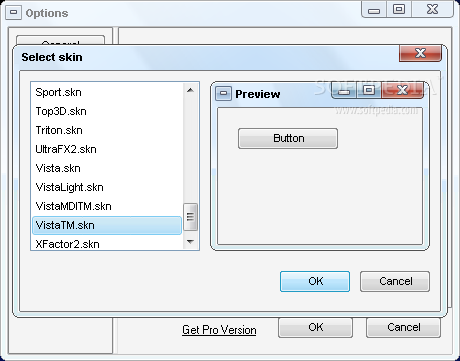
Task: Click the skin list scroll up arrow
Action: [190, 90]
